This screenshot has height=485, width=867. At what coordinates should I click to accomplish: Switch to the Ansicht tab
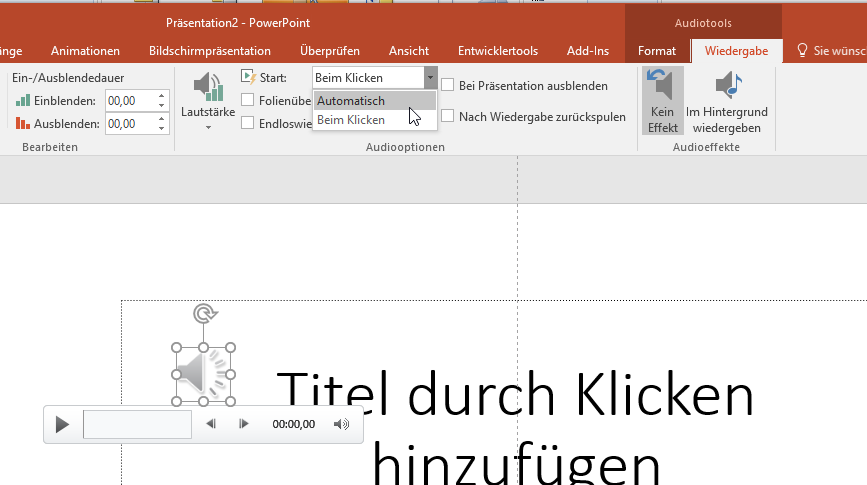[409, 51]
